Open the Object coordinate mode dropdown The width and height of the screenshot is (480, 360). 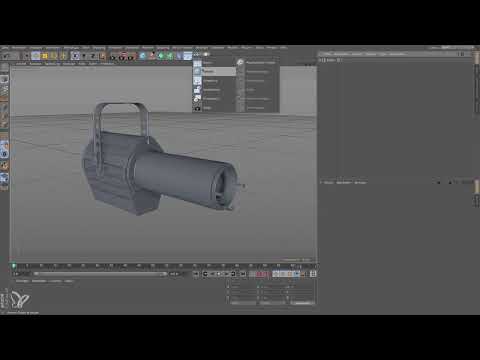point(243,303)
